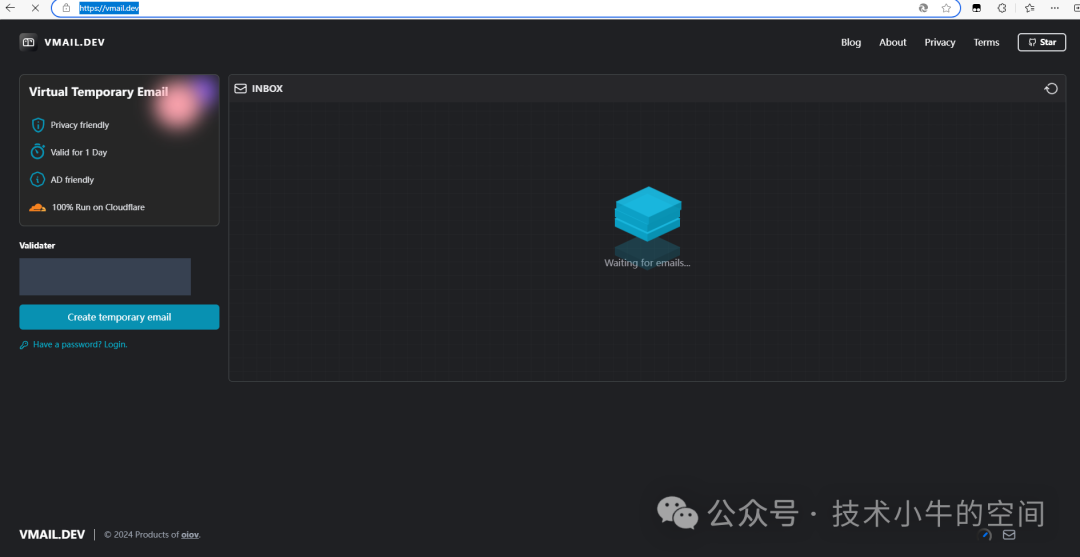
Task: Click the 100% Run on Cloudflare text
Action: click(x=98, y=207)
